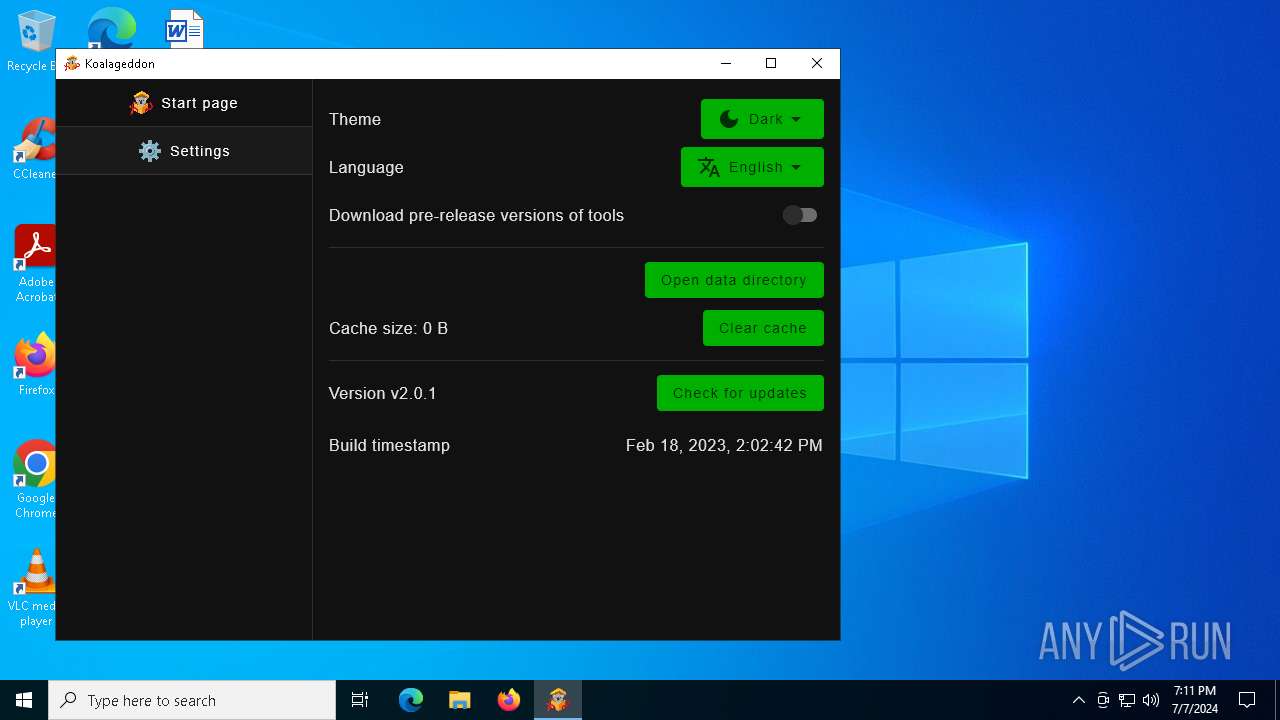
Task: Switch to the Start page tab
Action: tap(184, 103)
